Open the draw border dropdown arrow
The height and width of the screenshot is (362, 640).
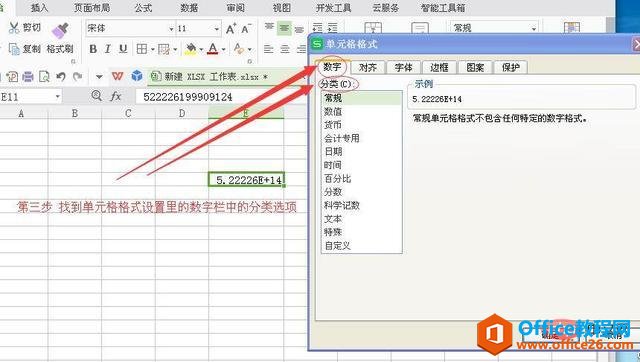(175, 49)
